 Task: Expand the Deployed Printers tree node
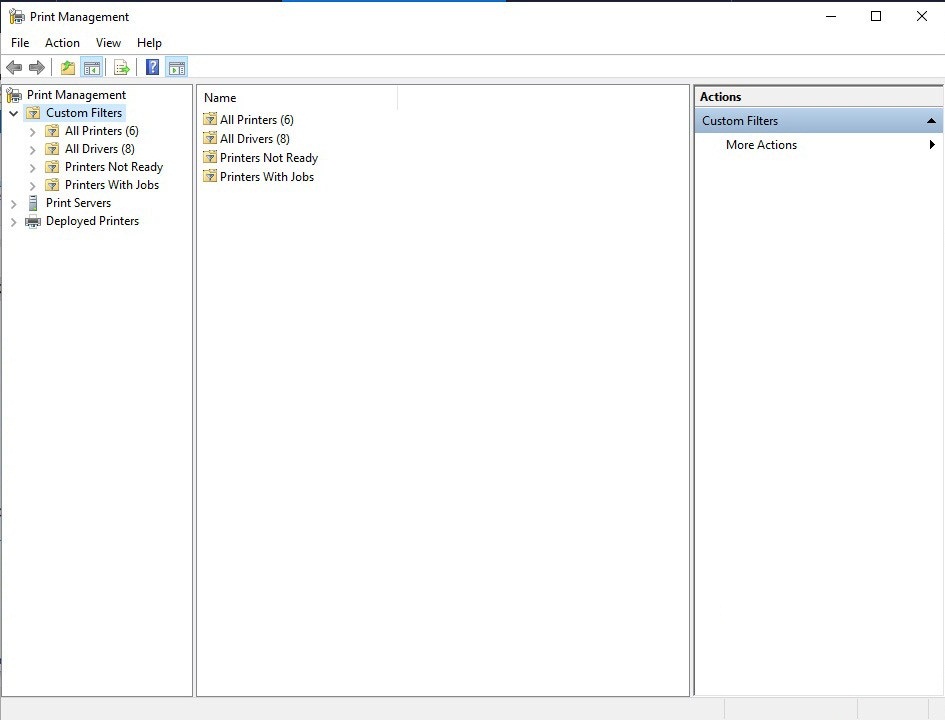coord(14,221)
